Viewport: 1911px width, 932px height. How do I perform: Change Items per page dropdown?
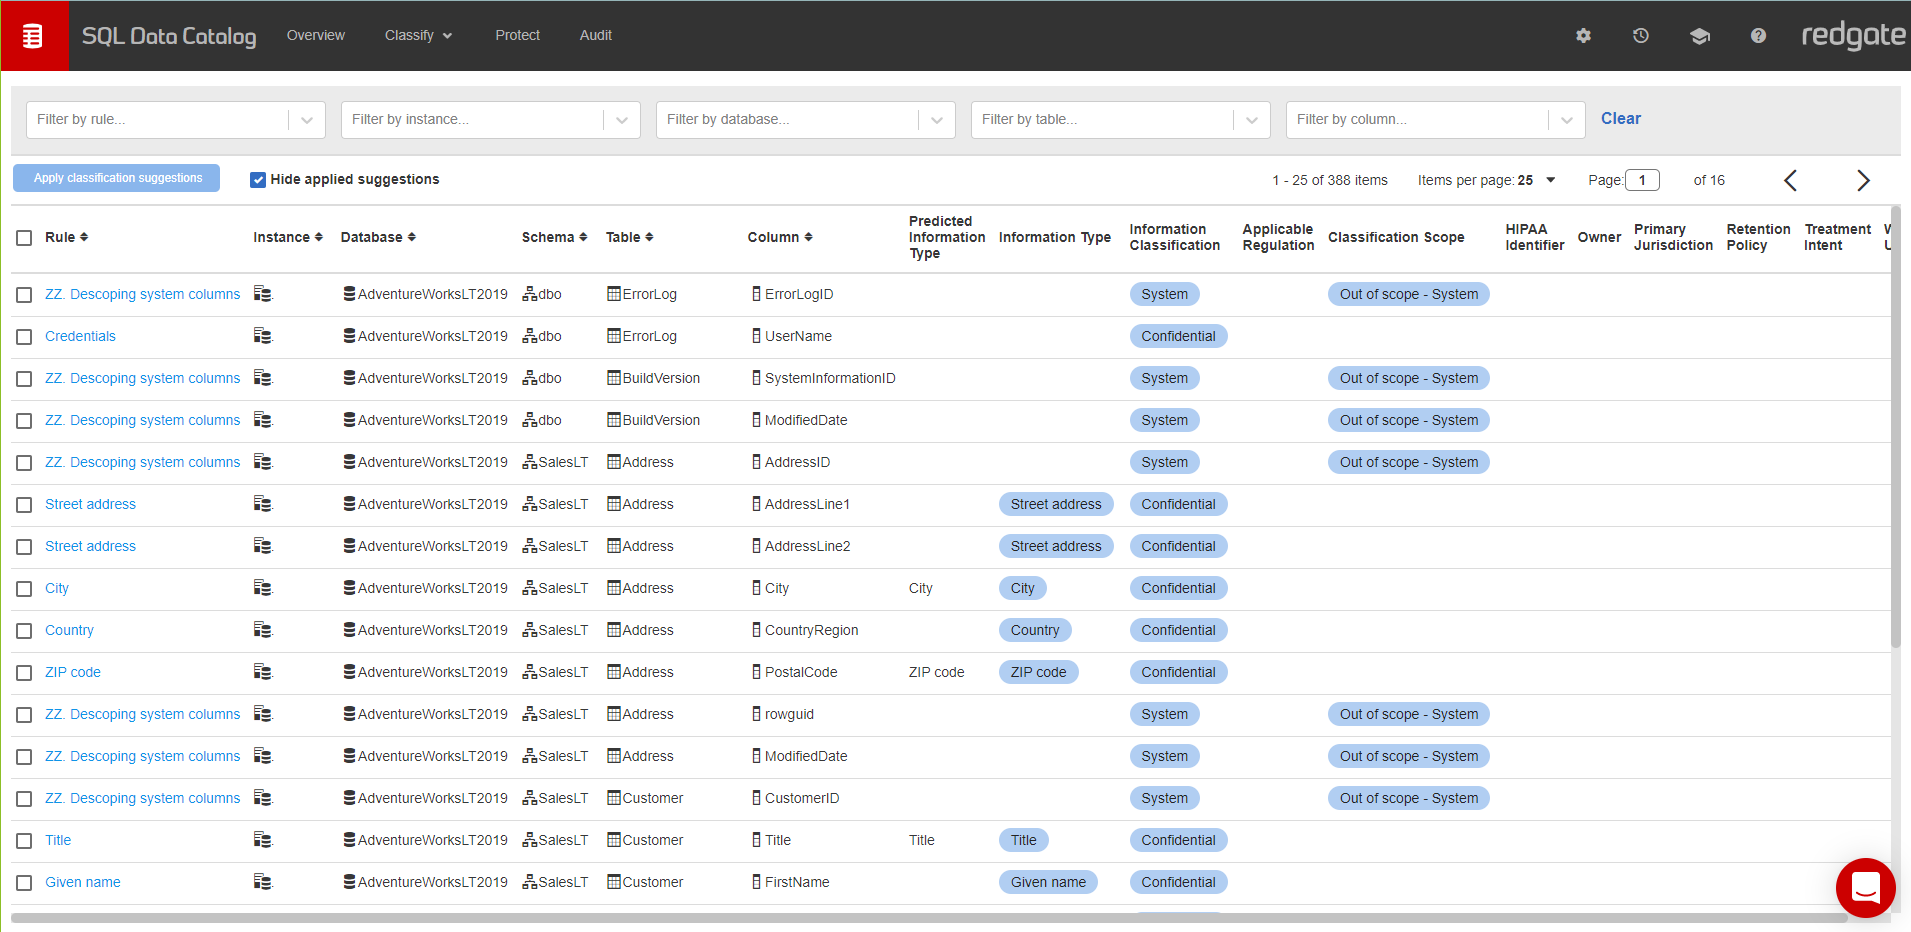point(1550,180)
